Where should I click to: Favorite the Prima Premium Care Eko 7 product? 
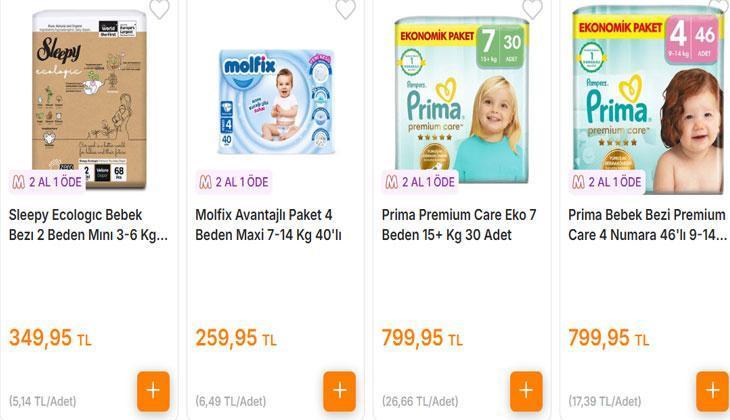click(532, 9)
